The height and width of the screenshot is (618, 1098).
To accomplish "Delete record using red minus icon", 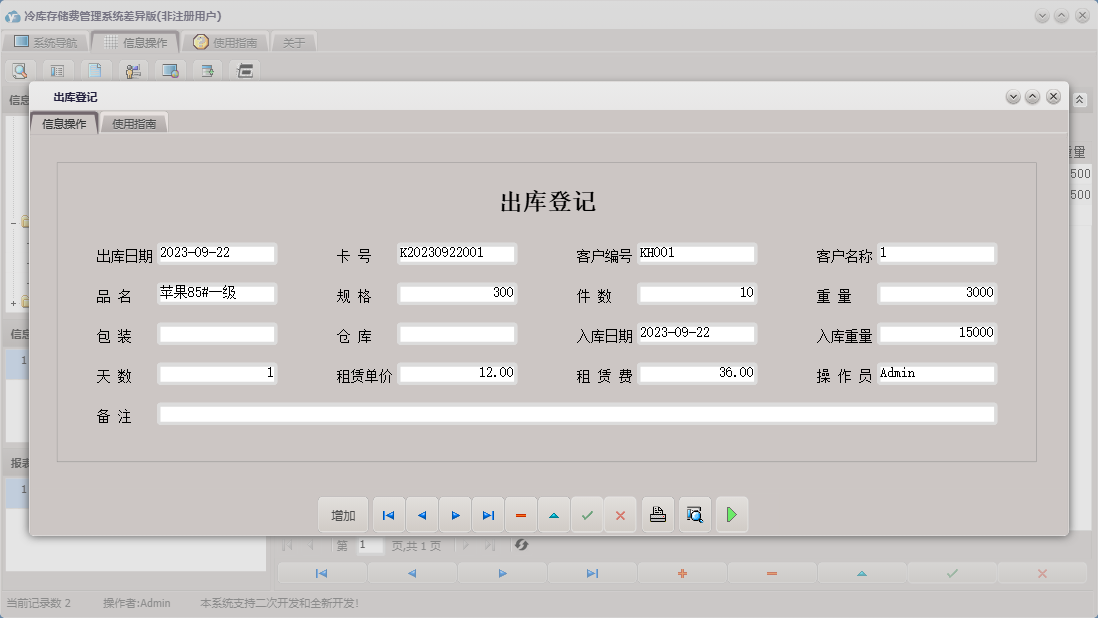I will coord(521,514).
